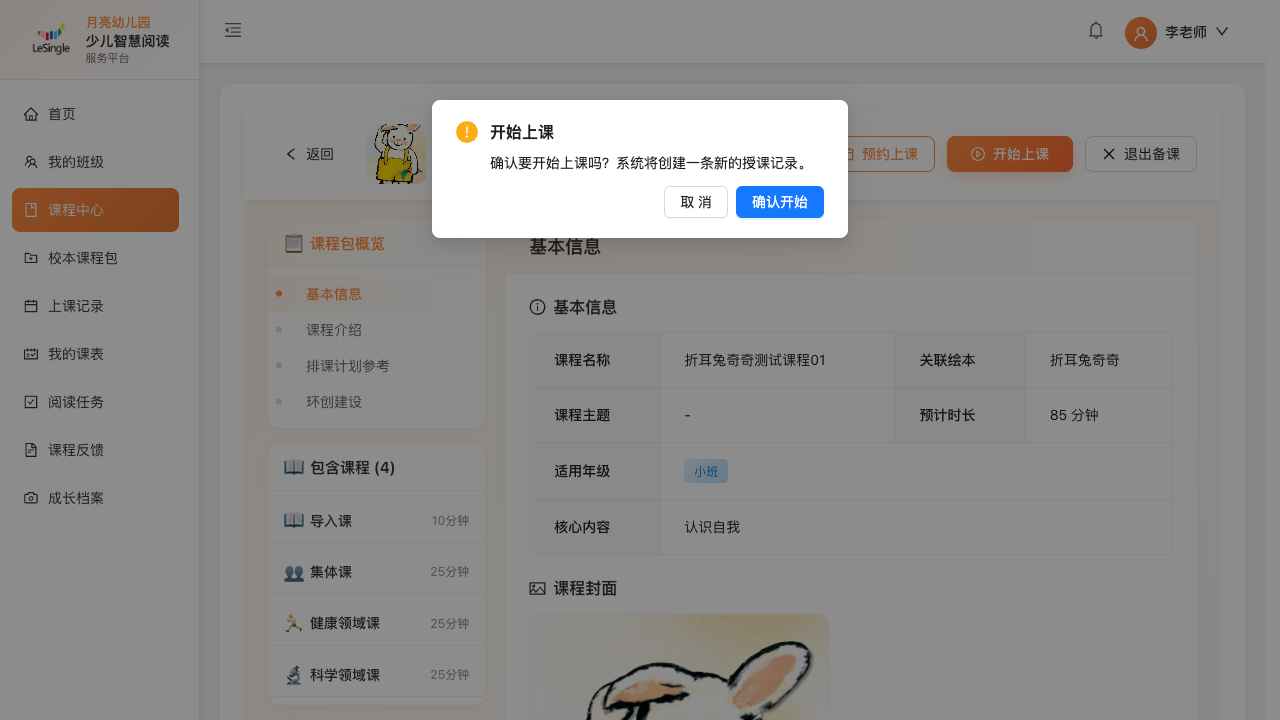Image resolution: width=1280 pixels, height=720 pixels.
Task: Click the user avatar icon
Action: (1140, 33)
